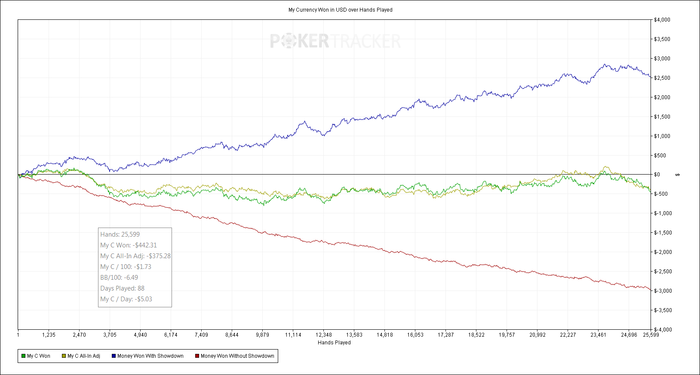This screenshot has height=375, width=700.
Task: Click the 19,757 hands x-axis label
Action: 507,335
